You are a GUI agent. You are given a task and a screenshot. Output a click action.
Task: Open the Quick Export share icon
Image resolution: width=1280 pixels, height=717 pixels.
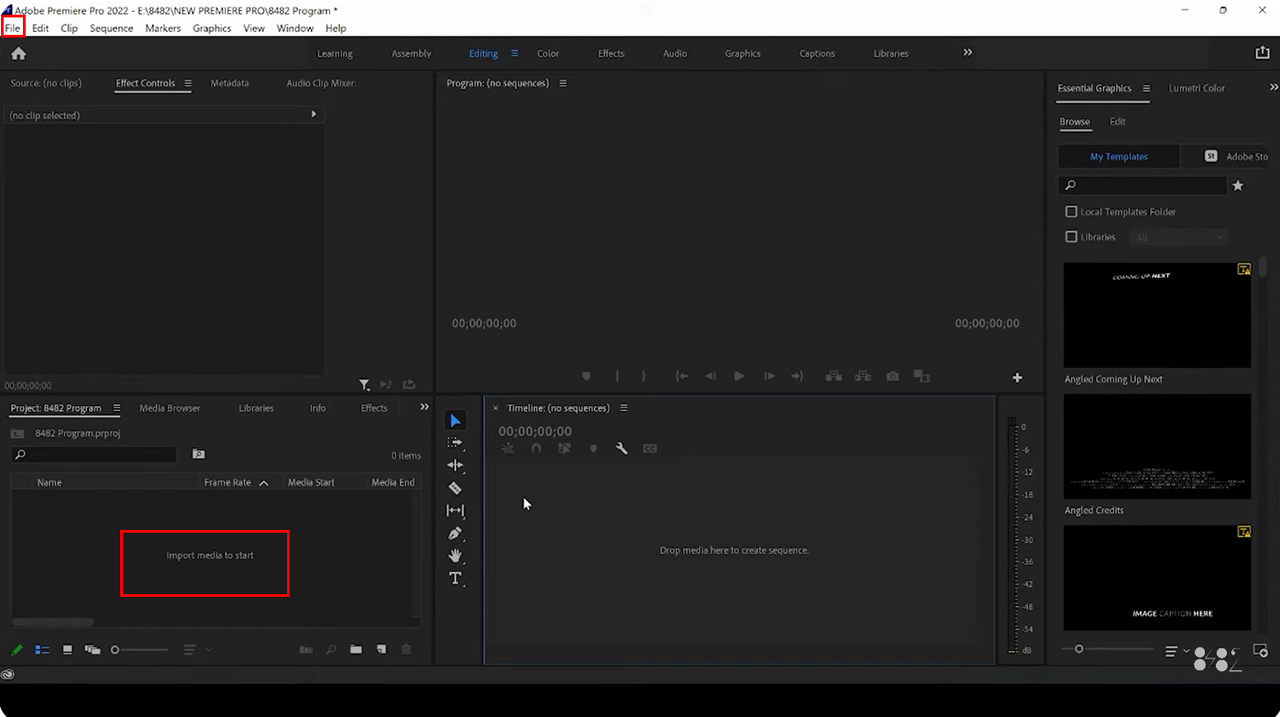[x=1262, y=53]
